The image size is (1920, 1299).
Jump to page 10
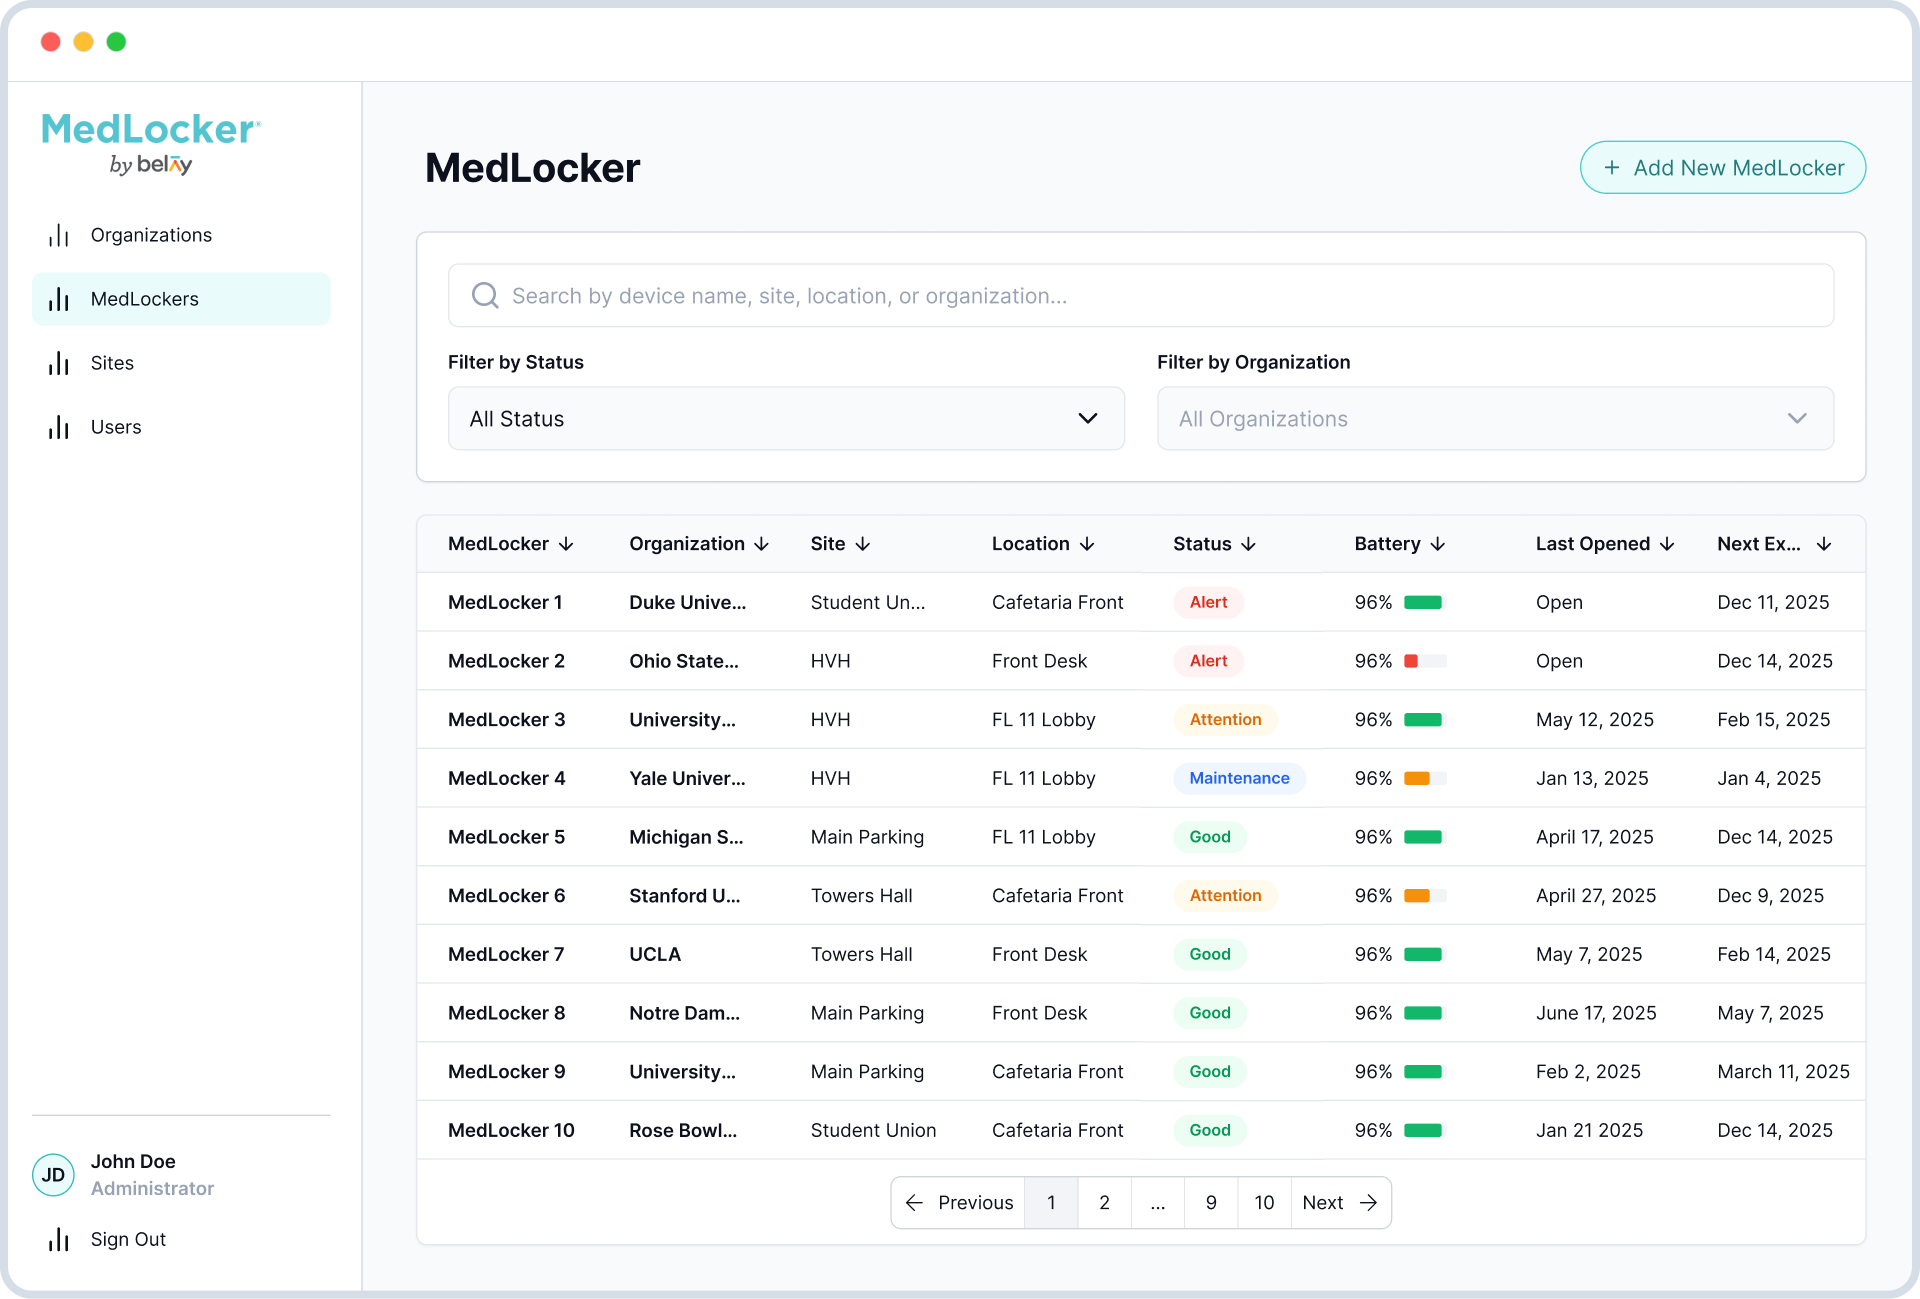(x=1264, y=1202)
